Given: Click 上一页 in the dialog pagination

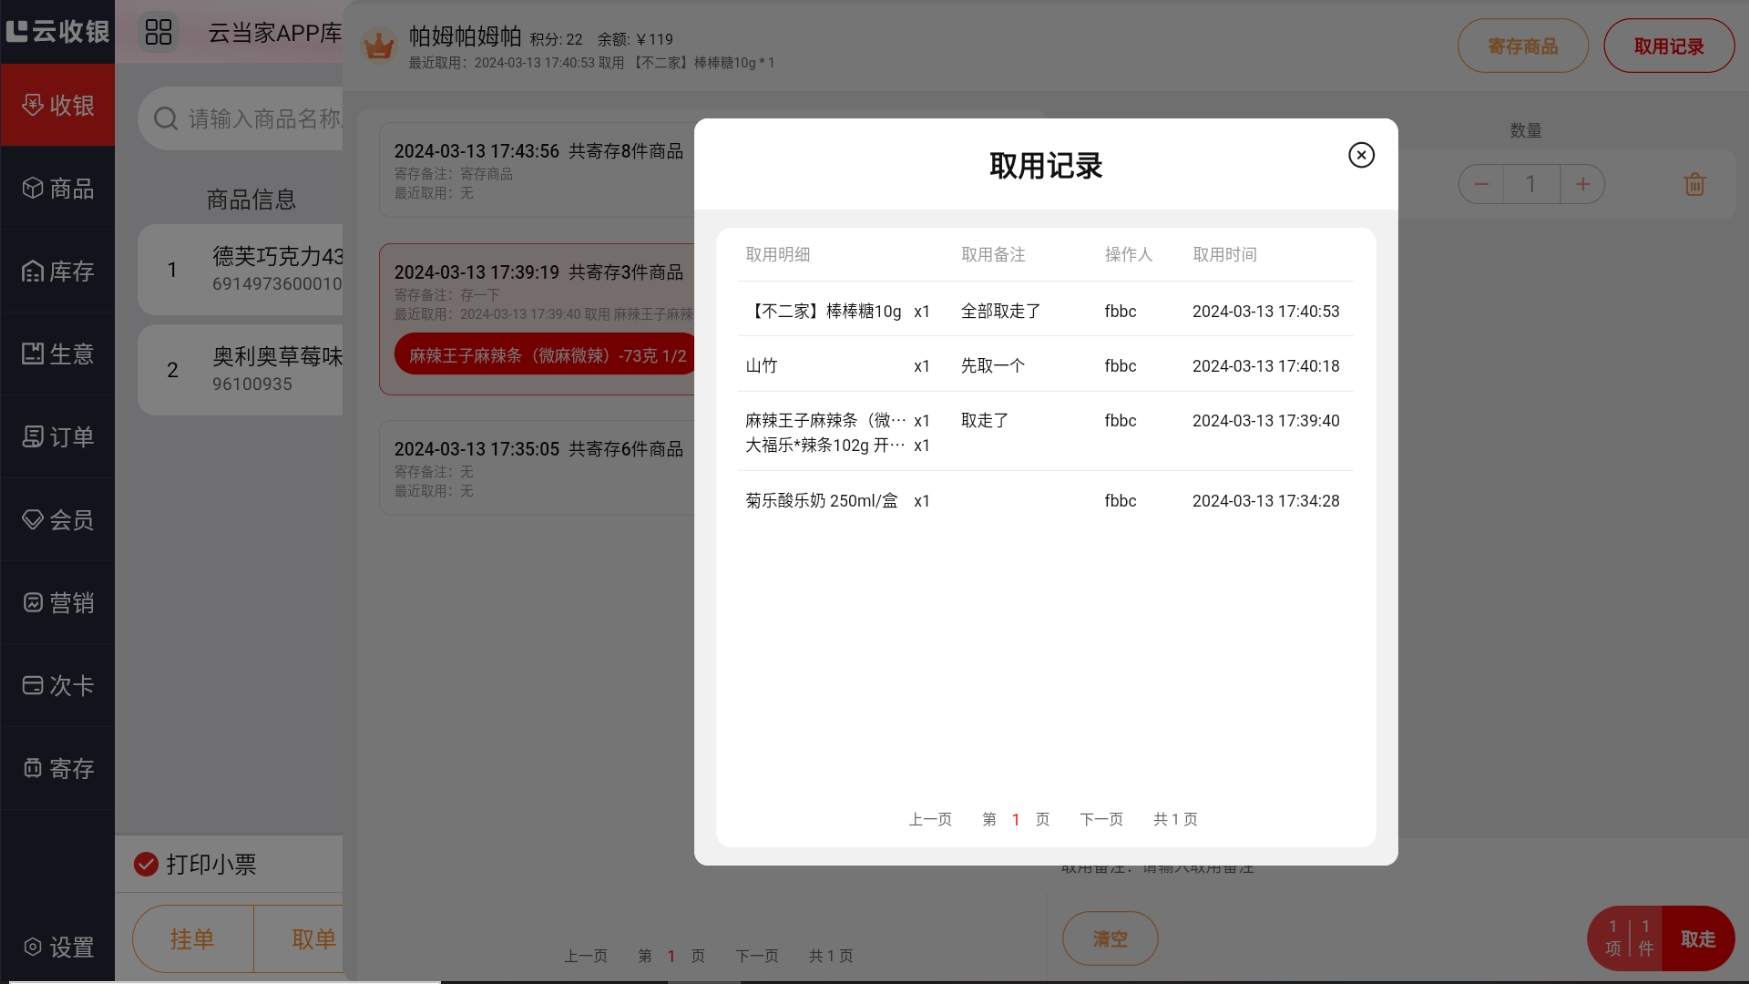Looking at the screenshot, I should [x=929, y=820].
